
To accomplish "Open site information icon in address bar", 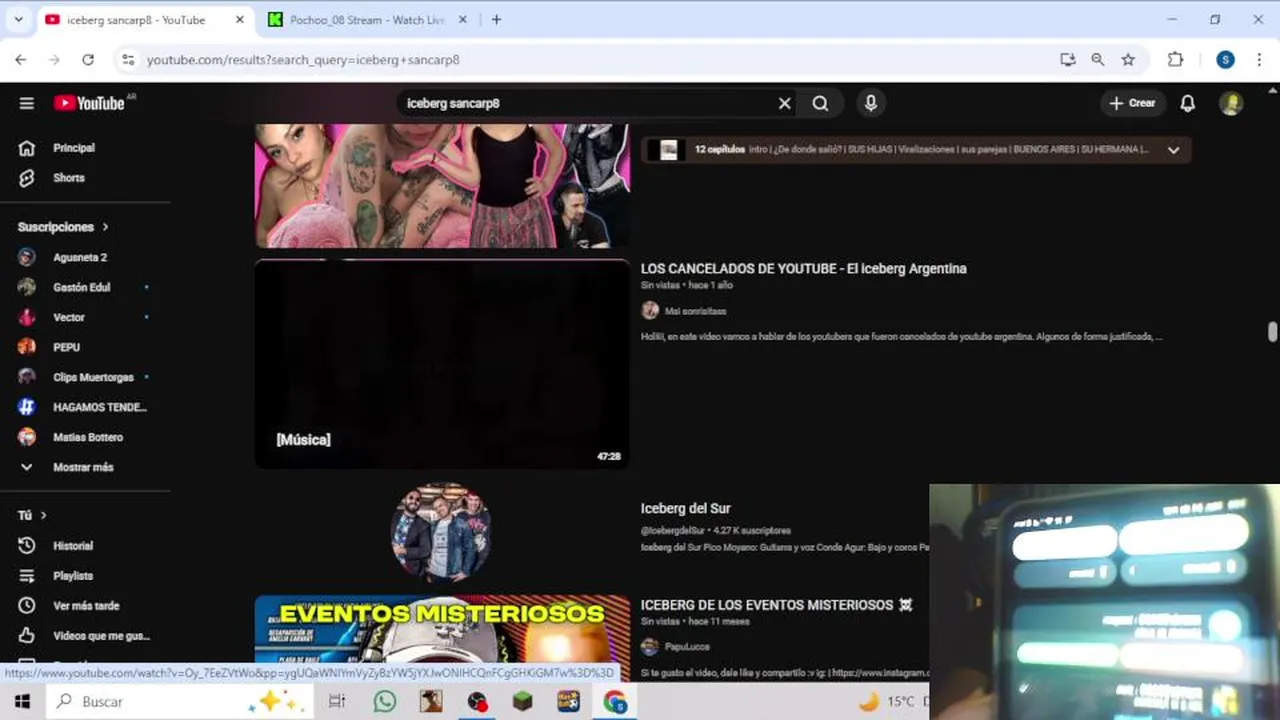I will [x=127, y=60].
